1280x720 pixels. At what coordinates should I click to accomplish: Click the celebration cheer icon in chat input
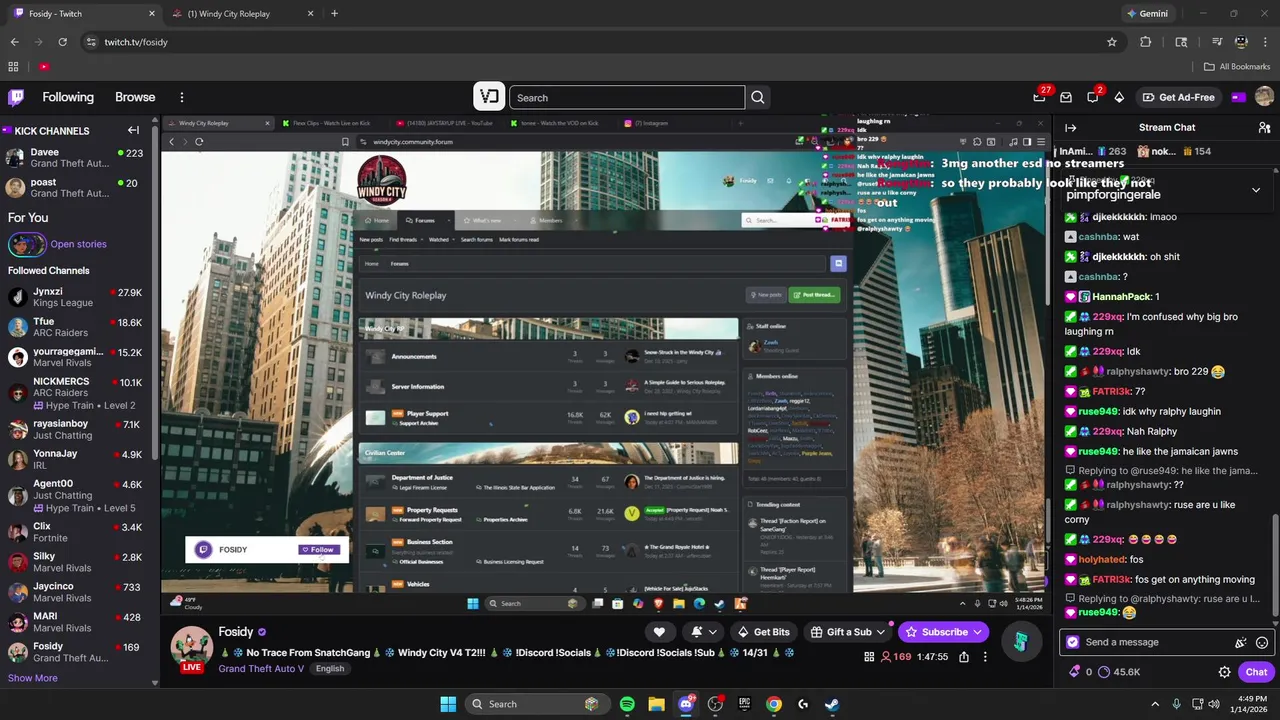tap(1241, 643)
